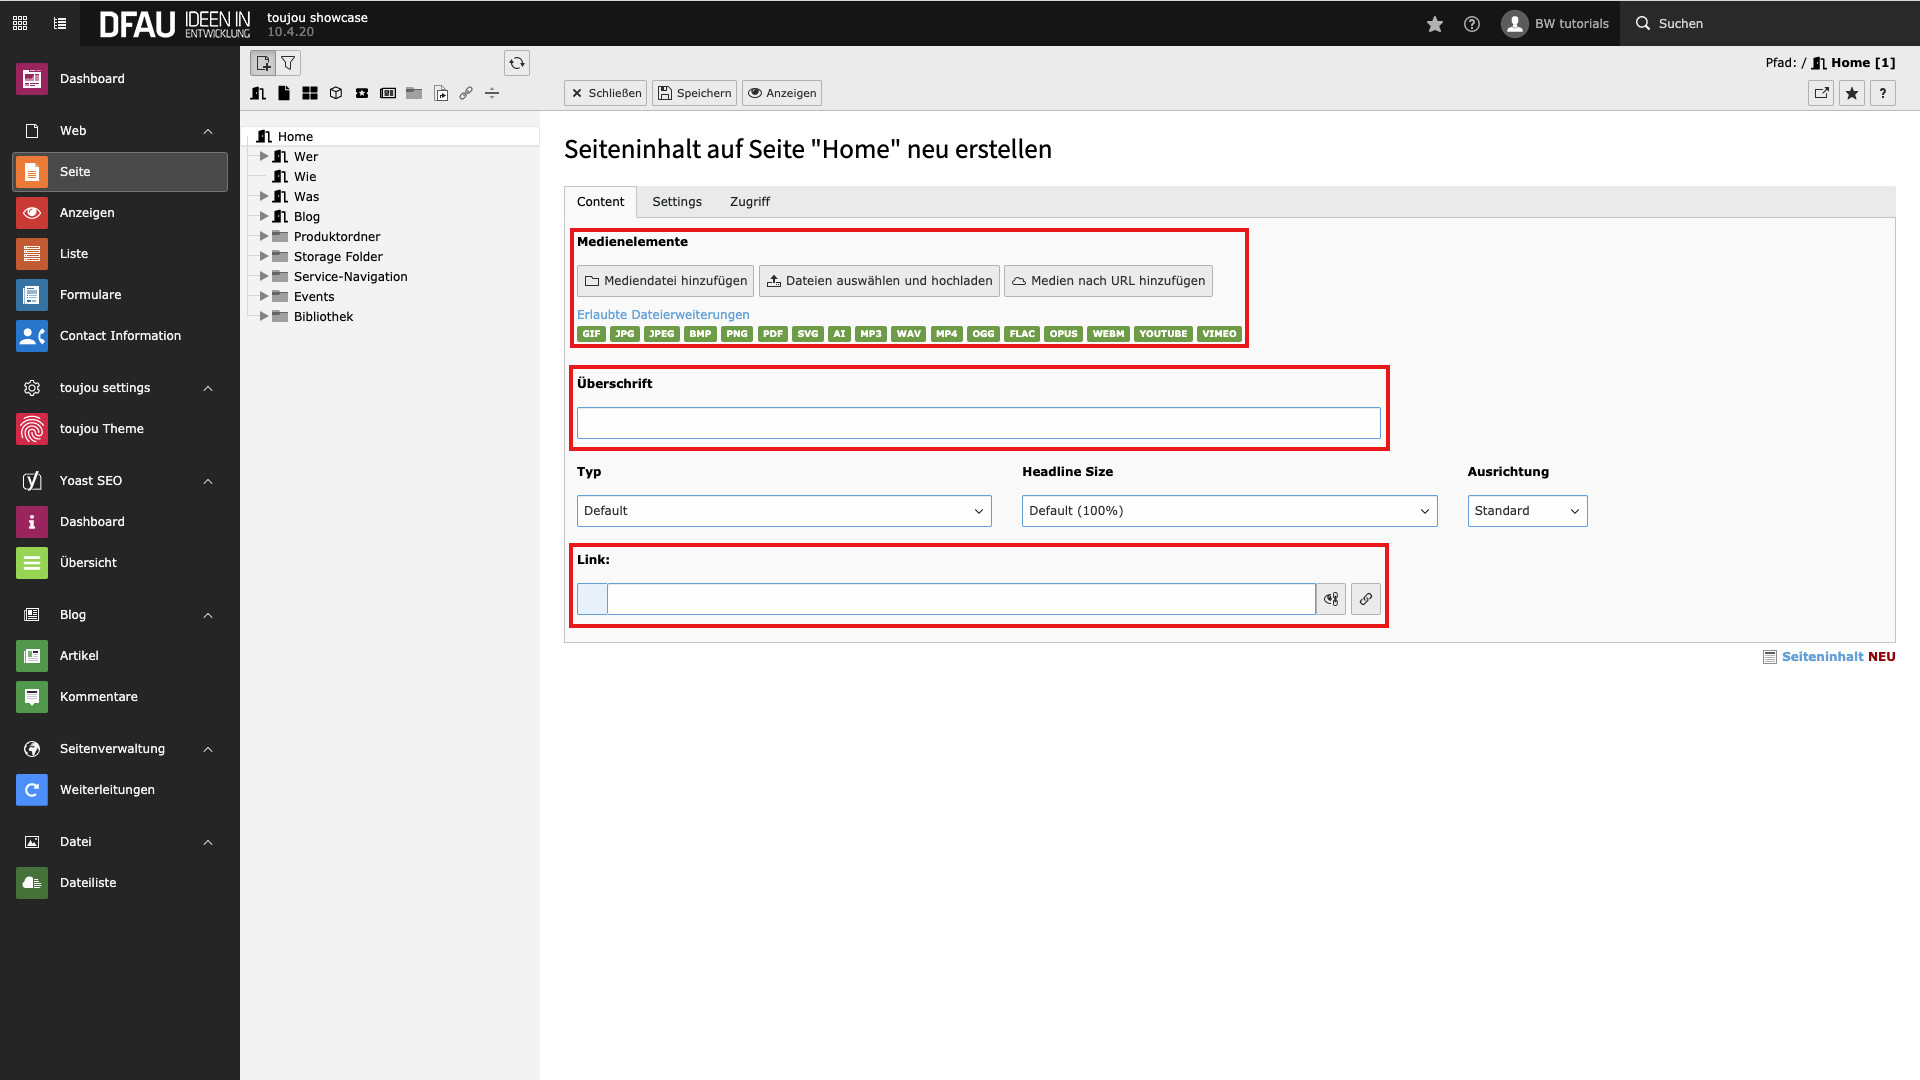Switch to the Zugriff tab
This screenshot has width=1920, height=1080.
tap(750, 202)
